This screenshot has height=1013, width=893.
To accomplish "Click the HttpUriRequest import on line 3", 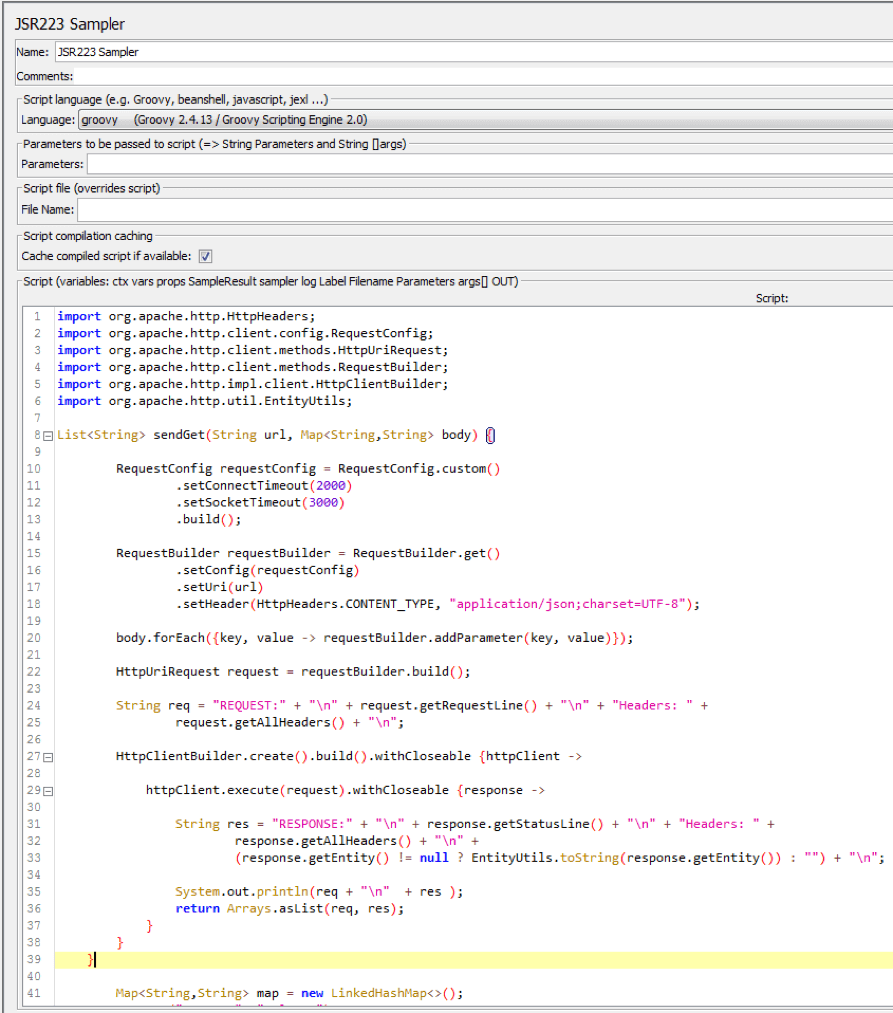I will click(252, 350).
